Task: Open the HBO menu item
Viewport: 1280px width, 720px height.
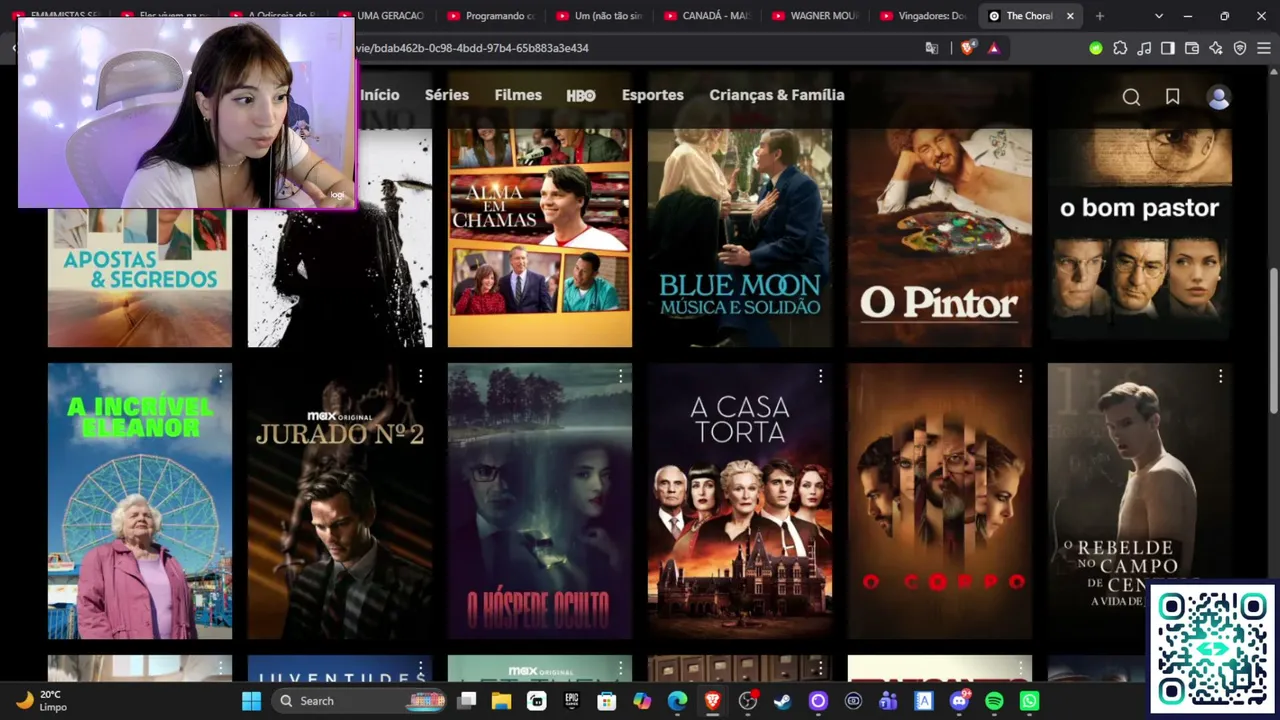Action: [581, 95]
